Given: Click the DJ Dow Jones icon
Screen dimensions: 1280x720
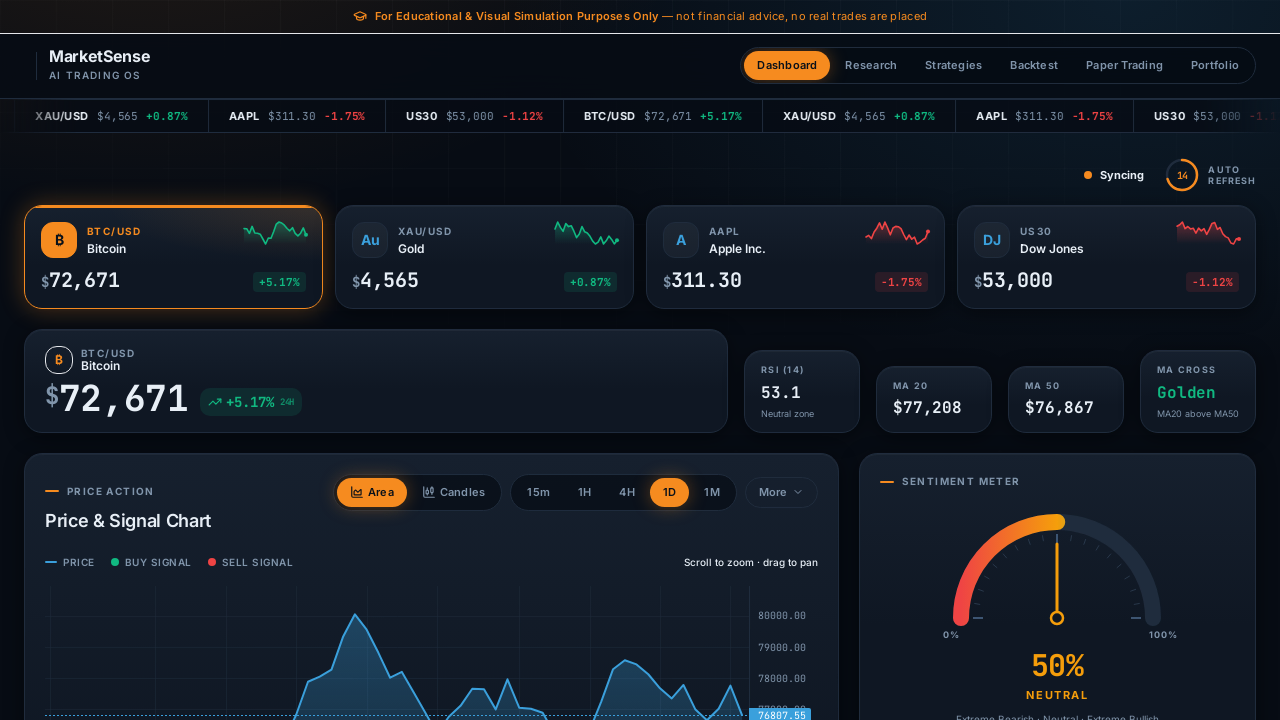Looking at the screenshot, I should (x=992, y=240).
